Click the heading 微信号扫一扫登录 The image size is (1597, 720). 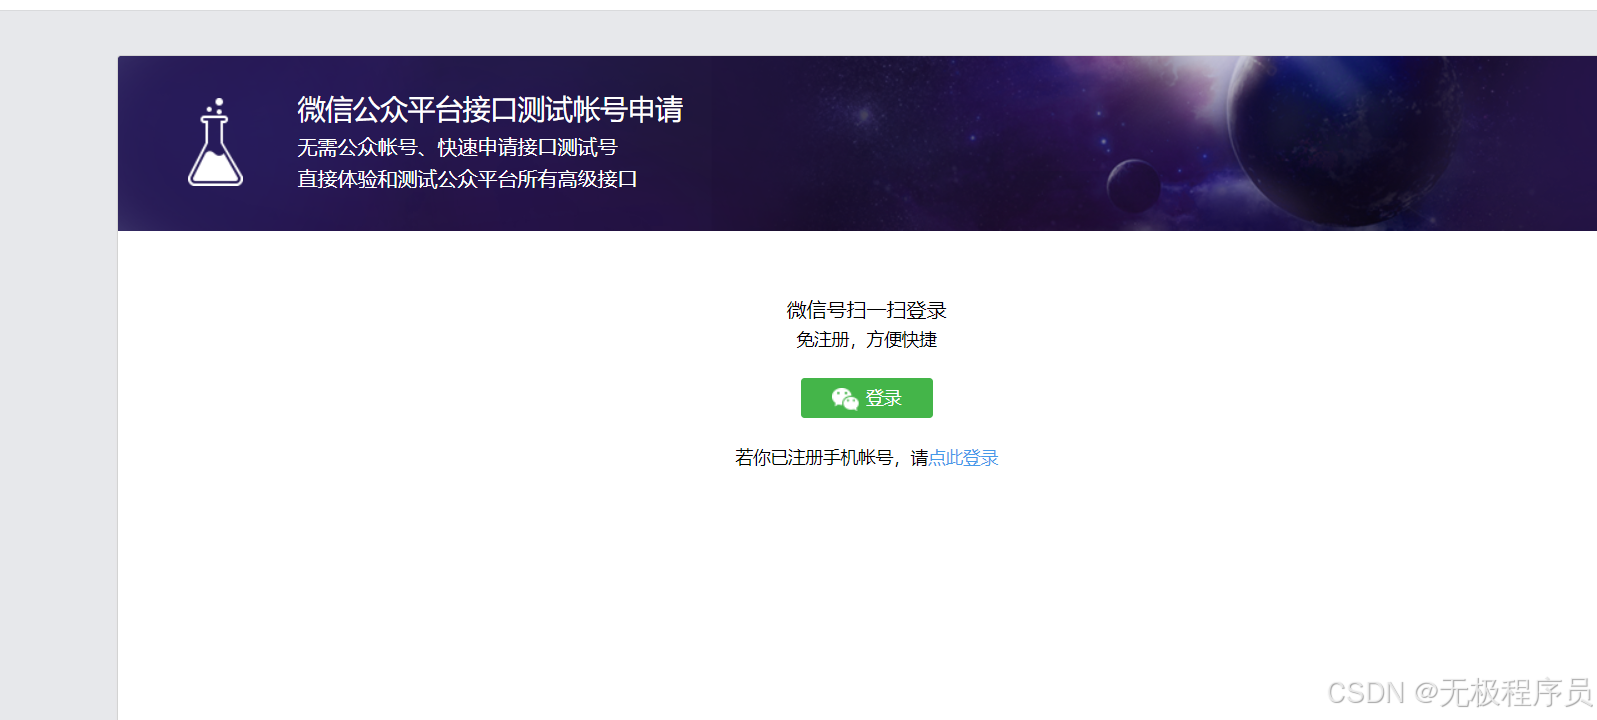point(866,310)
